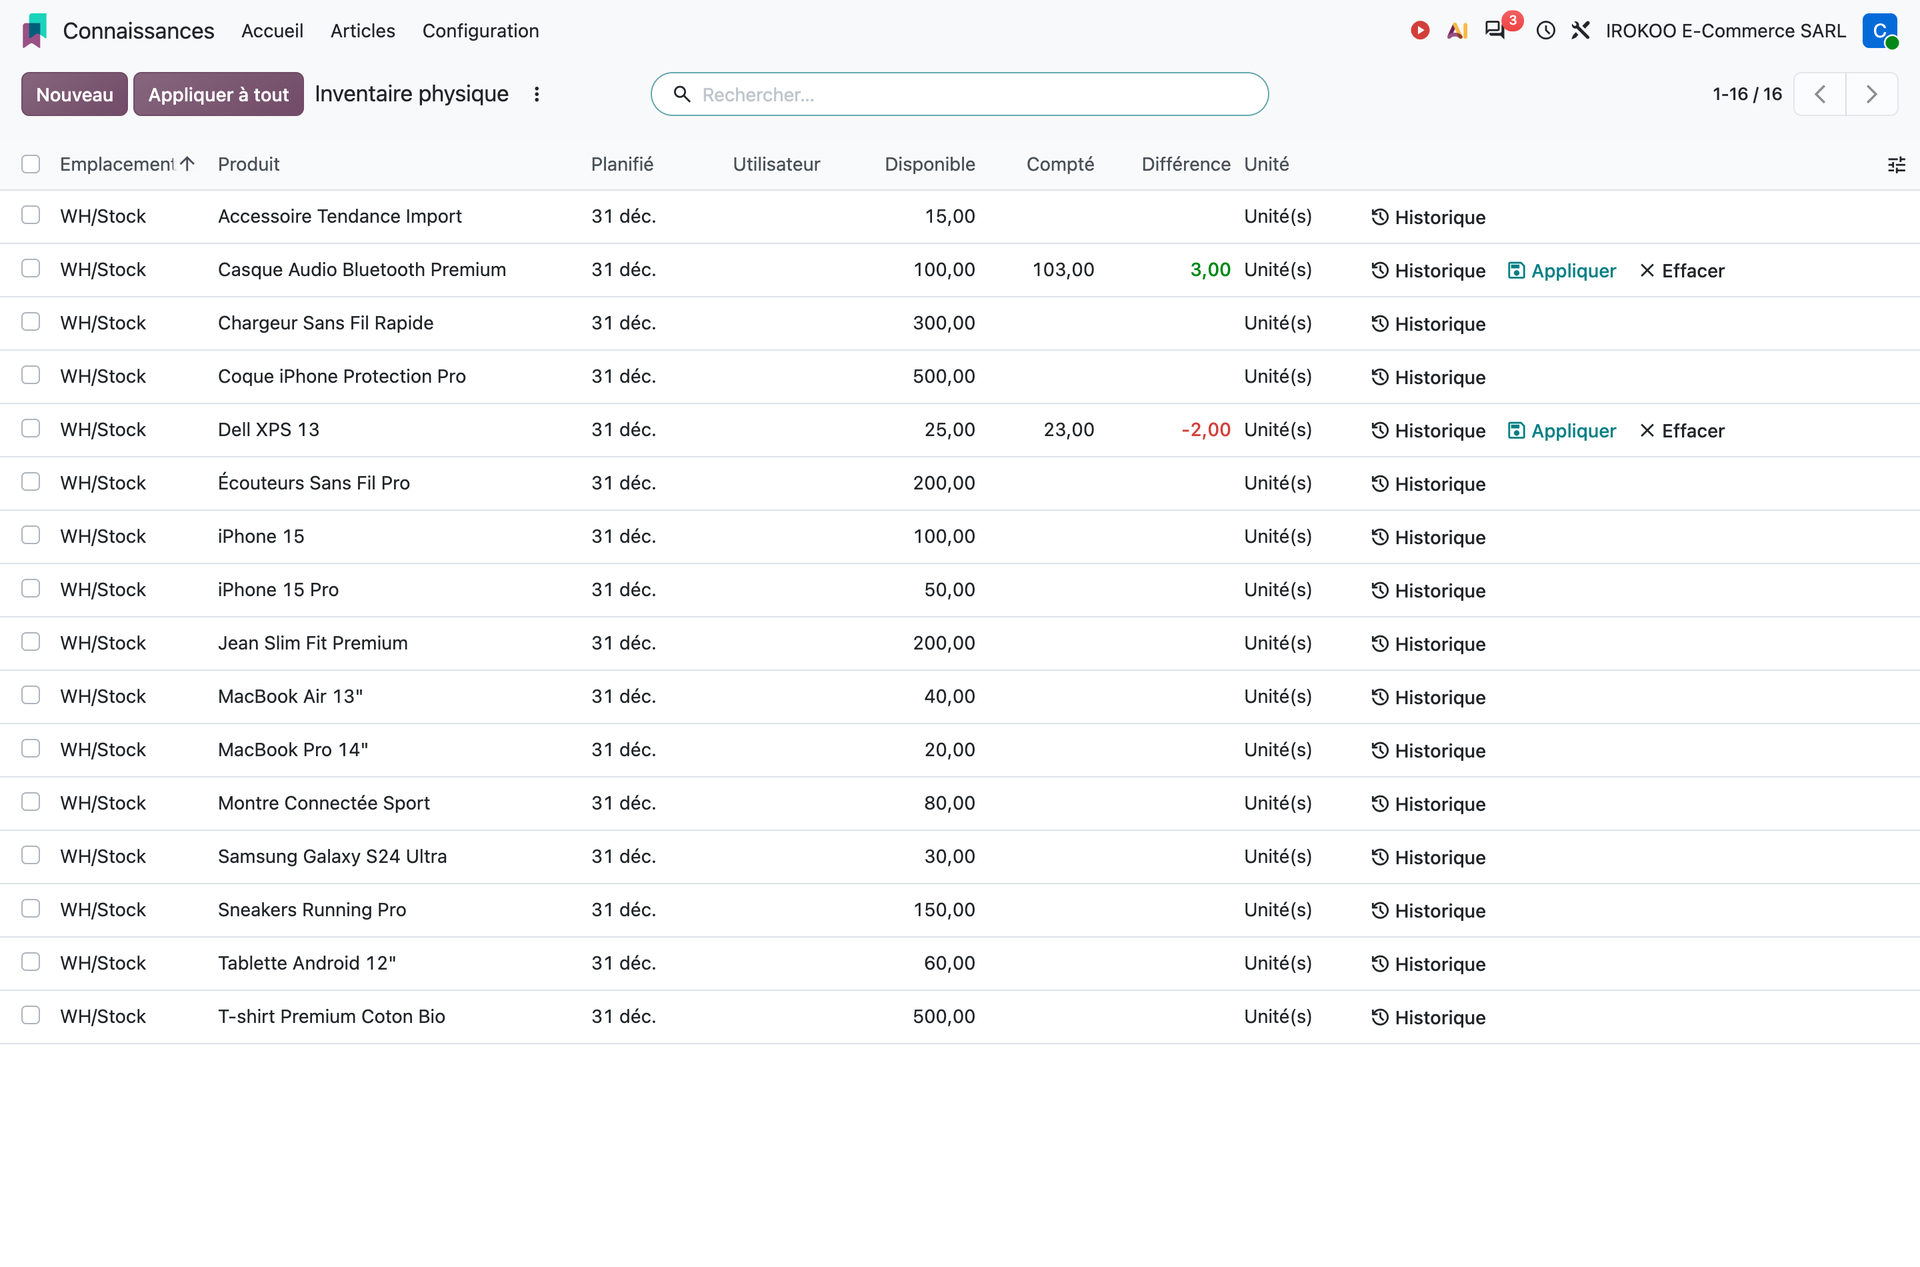Viewport: 1920px width, 1267px height.
Task: Click the Connaissances app title
Action: tap(138, 31)
